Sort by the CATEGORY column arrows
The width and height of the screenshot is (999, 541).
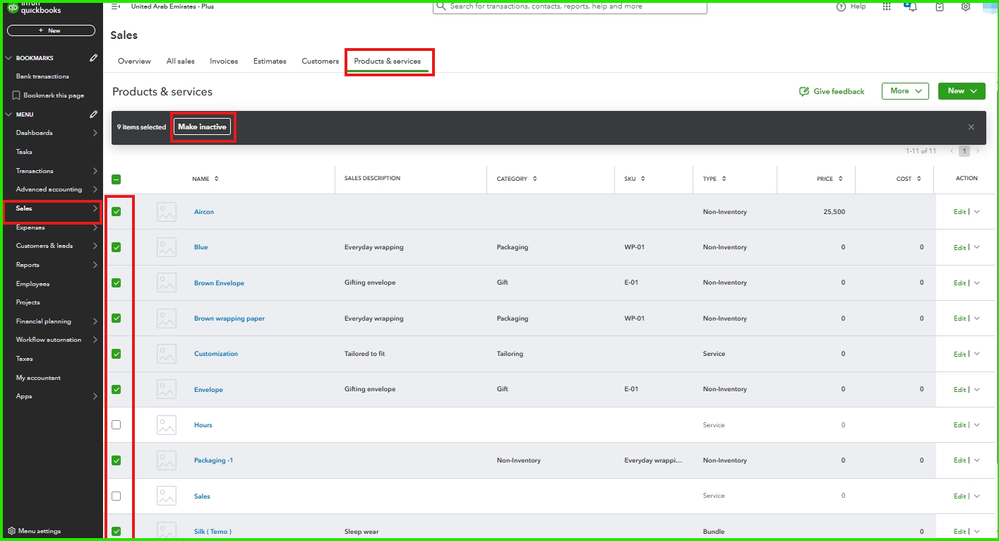tap(535, 179)
